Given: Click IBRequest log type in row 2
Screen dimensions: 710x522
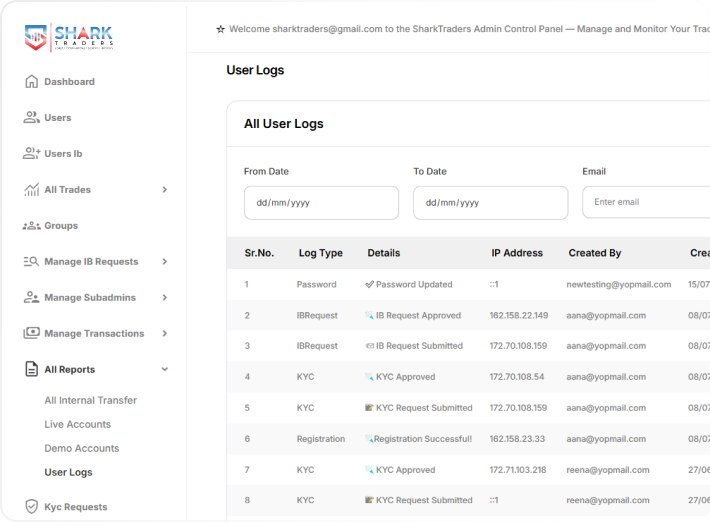Looking at the screenshot, I should tap(317, 316).
